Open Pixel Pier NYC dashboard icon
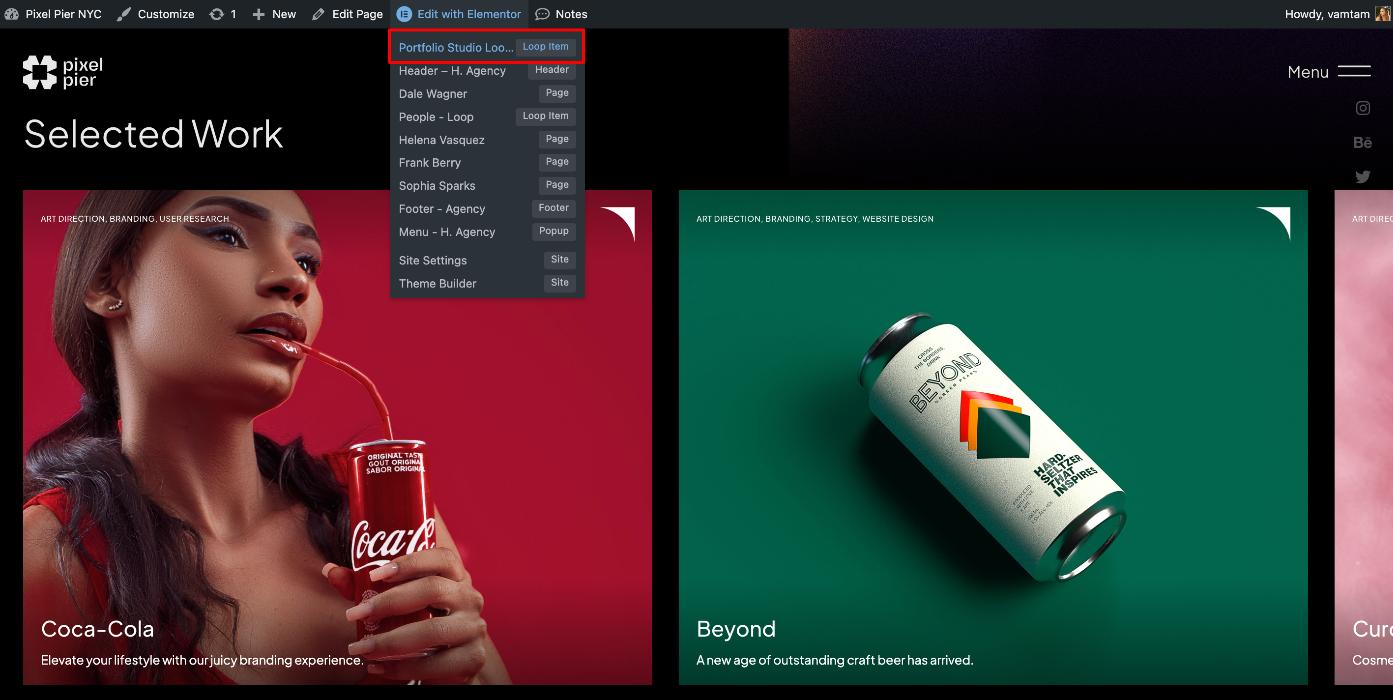Viewport: 1393px width, 700px height. 12,14
